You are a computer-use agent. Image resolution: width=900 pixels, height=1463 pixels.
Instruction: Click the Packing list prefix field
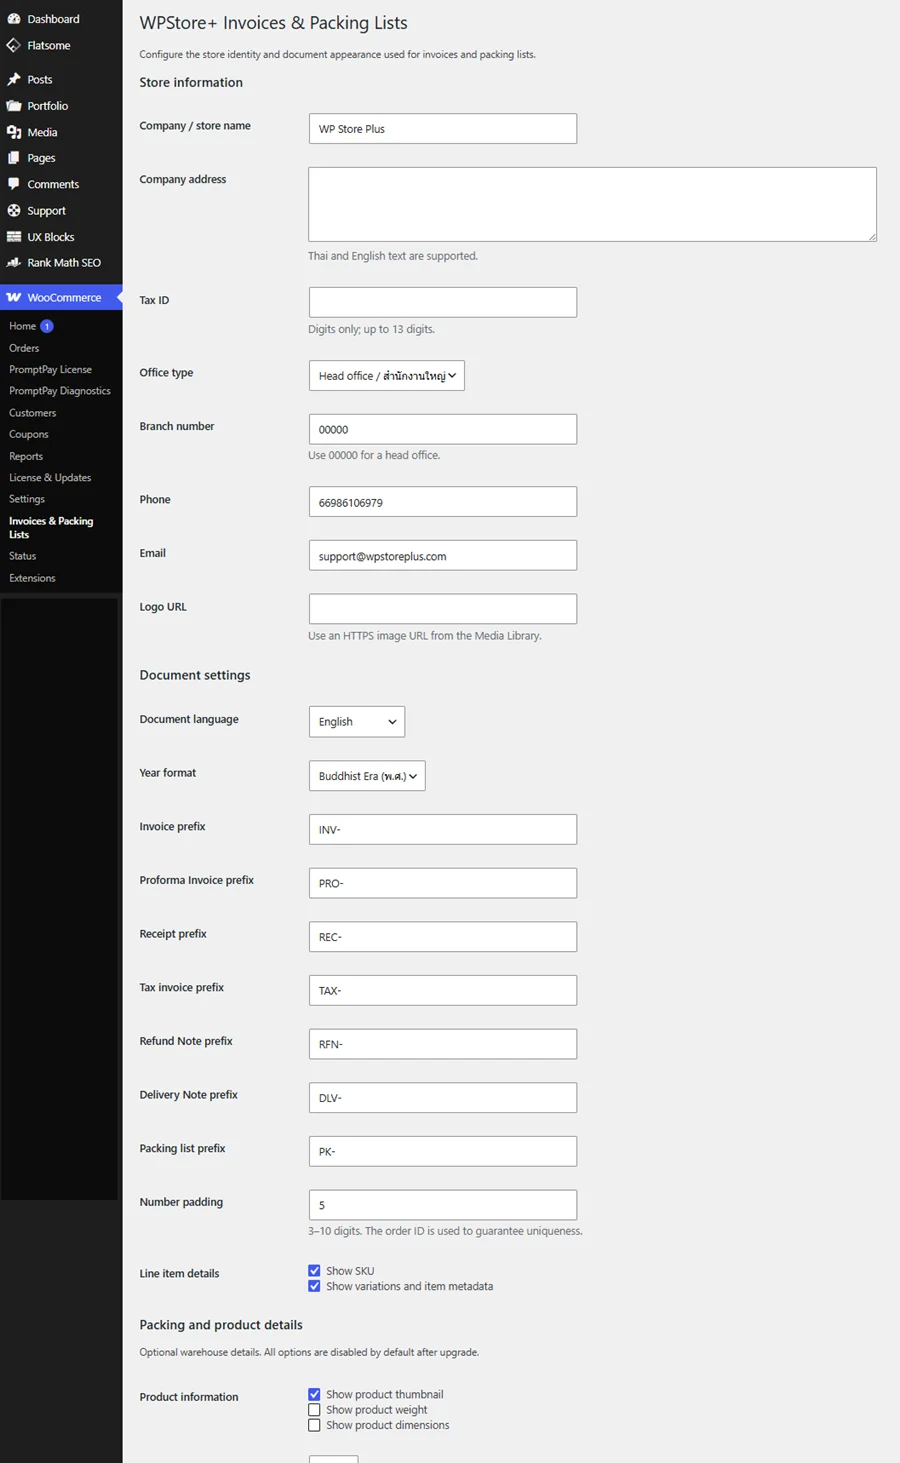tap(443, 1151)
